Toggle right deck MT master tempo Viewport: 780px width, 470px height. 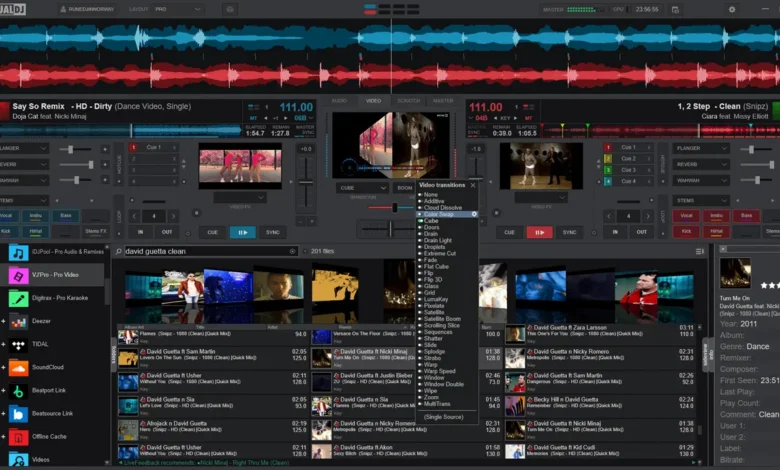(x=528, y=118)
